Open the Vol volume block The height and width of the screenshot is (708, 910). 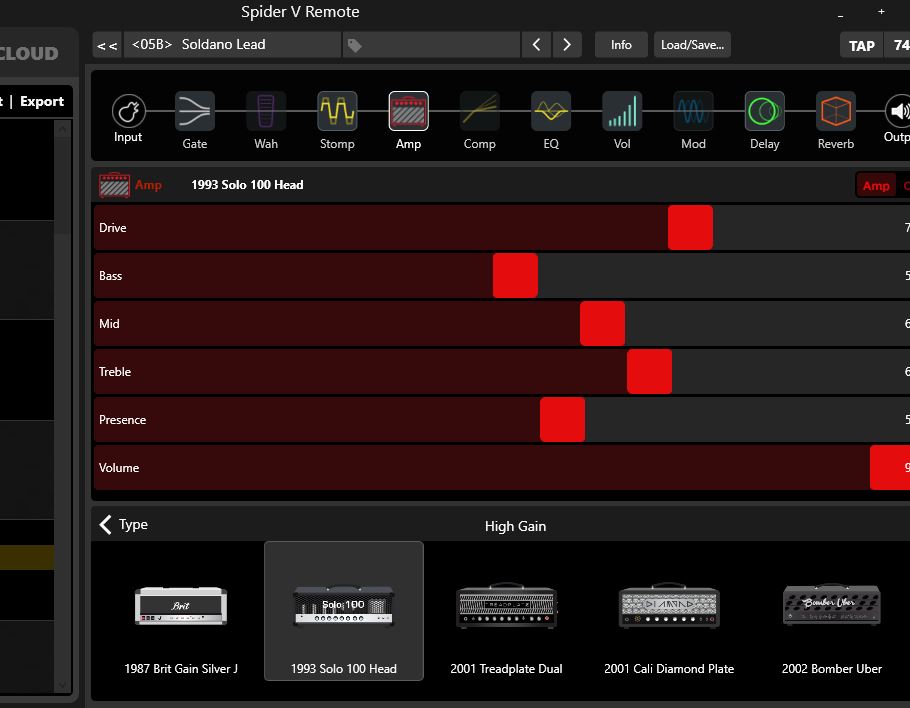pyautogui.click(x=622, y=111)
